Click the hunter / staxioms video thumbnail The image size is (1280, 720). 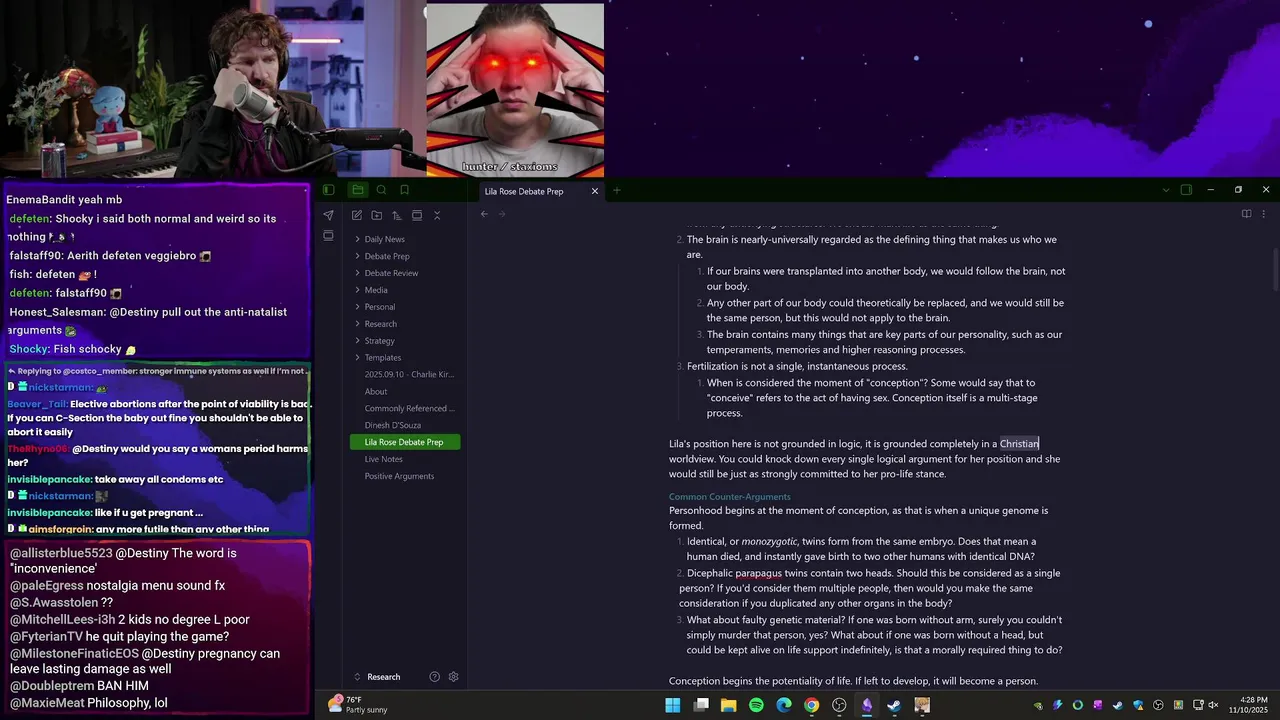coord(515,90)
